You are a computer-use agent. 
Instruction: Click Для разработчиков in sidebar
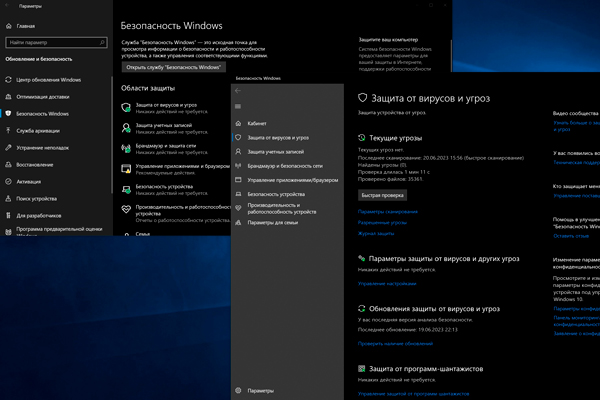(39, 216)
